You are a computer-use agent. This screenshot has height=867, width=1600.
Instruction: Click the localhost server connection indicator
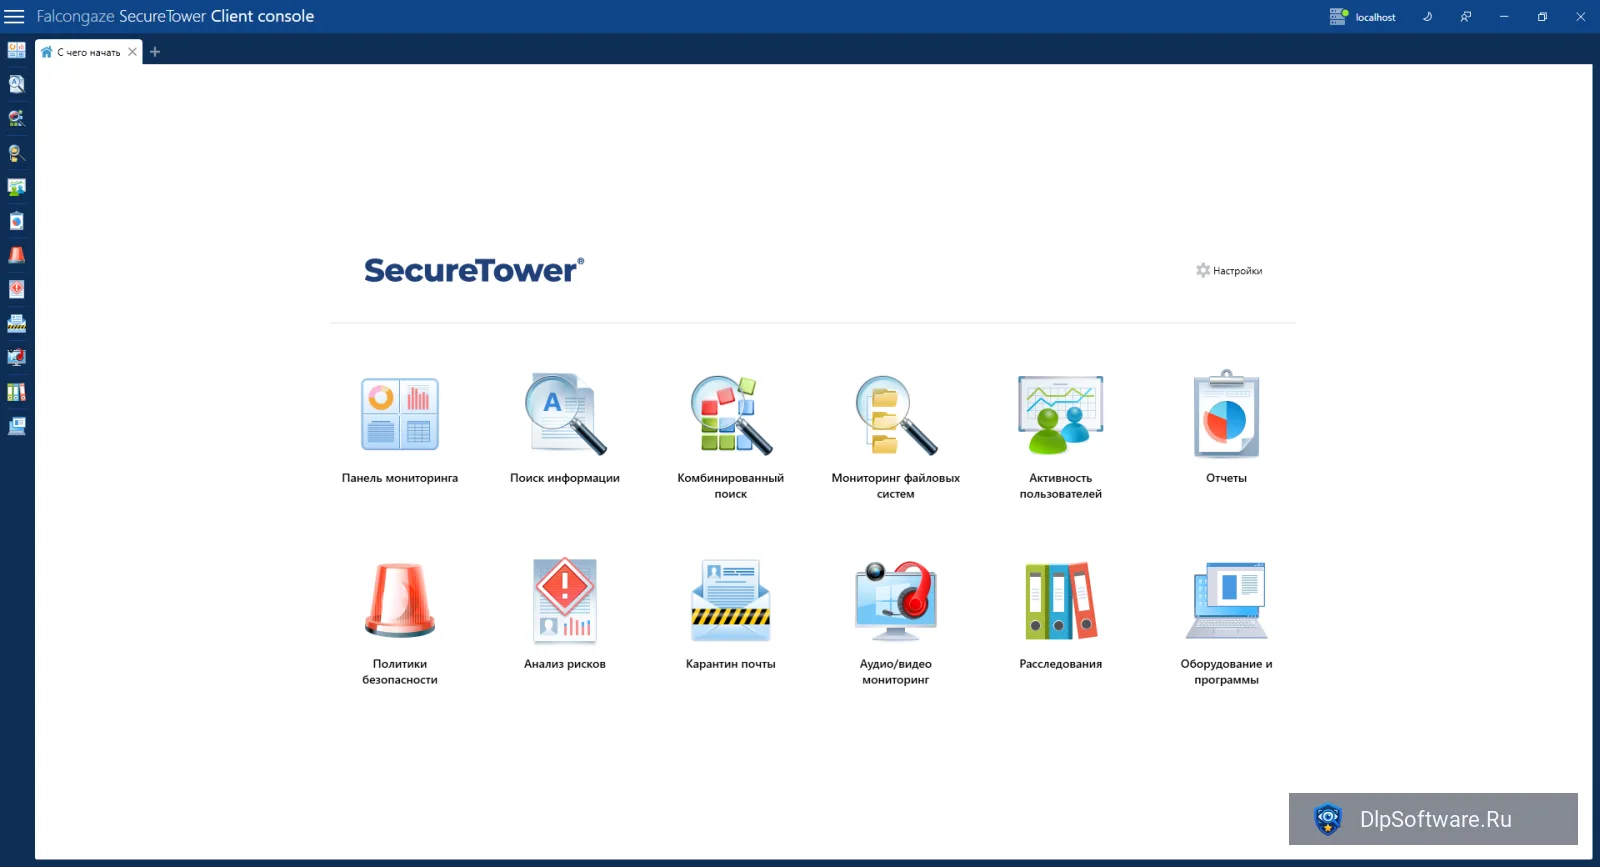click(x=1362, y=17)
